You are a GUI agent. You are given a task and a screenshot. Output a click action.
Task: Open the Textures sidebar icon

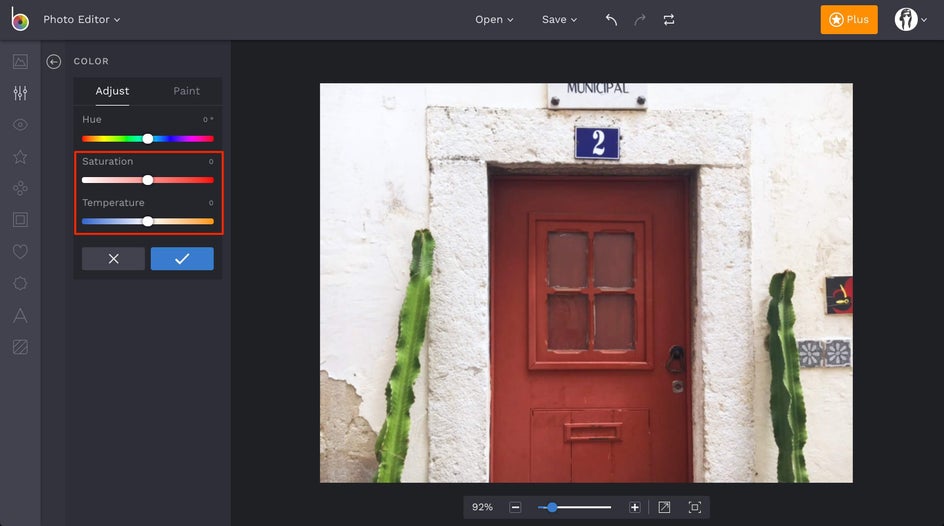[x=20, y=347]
